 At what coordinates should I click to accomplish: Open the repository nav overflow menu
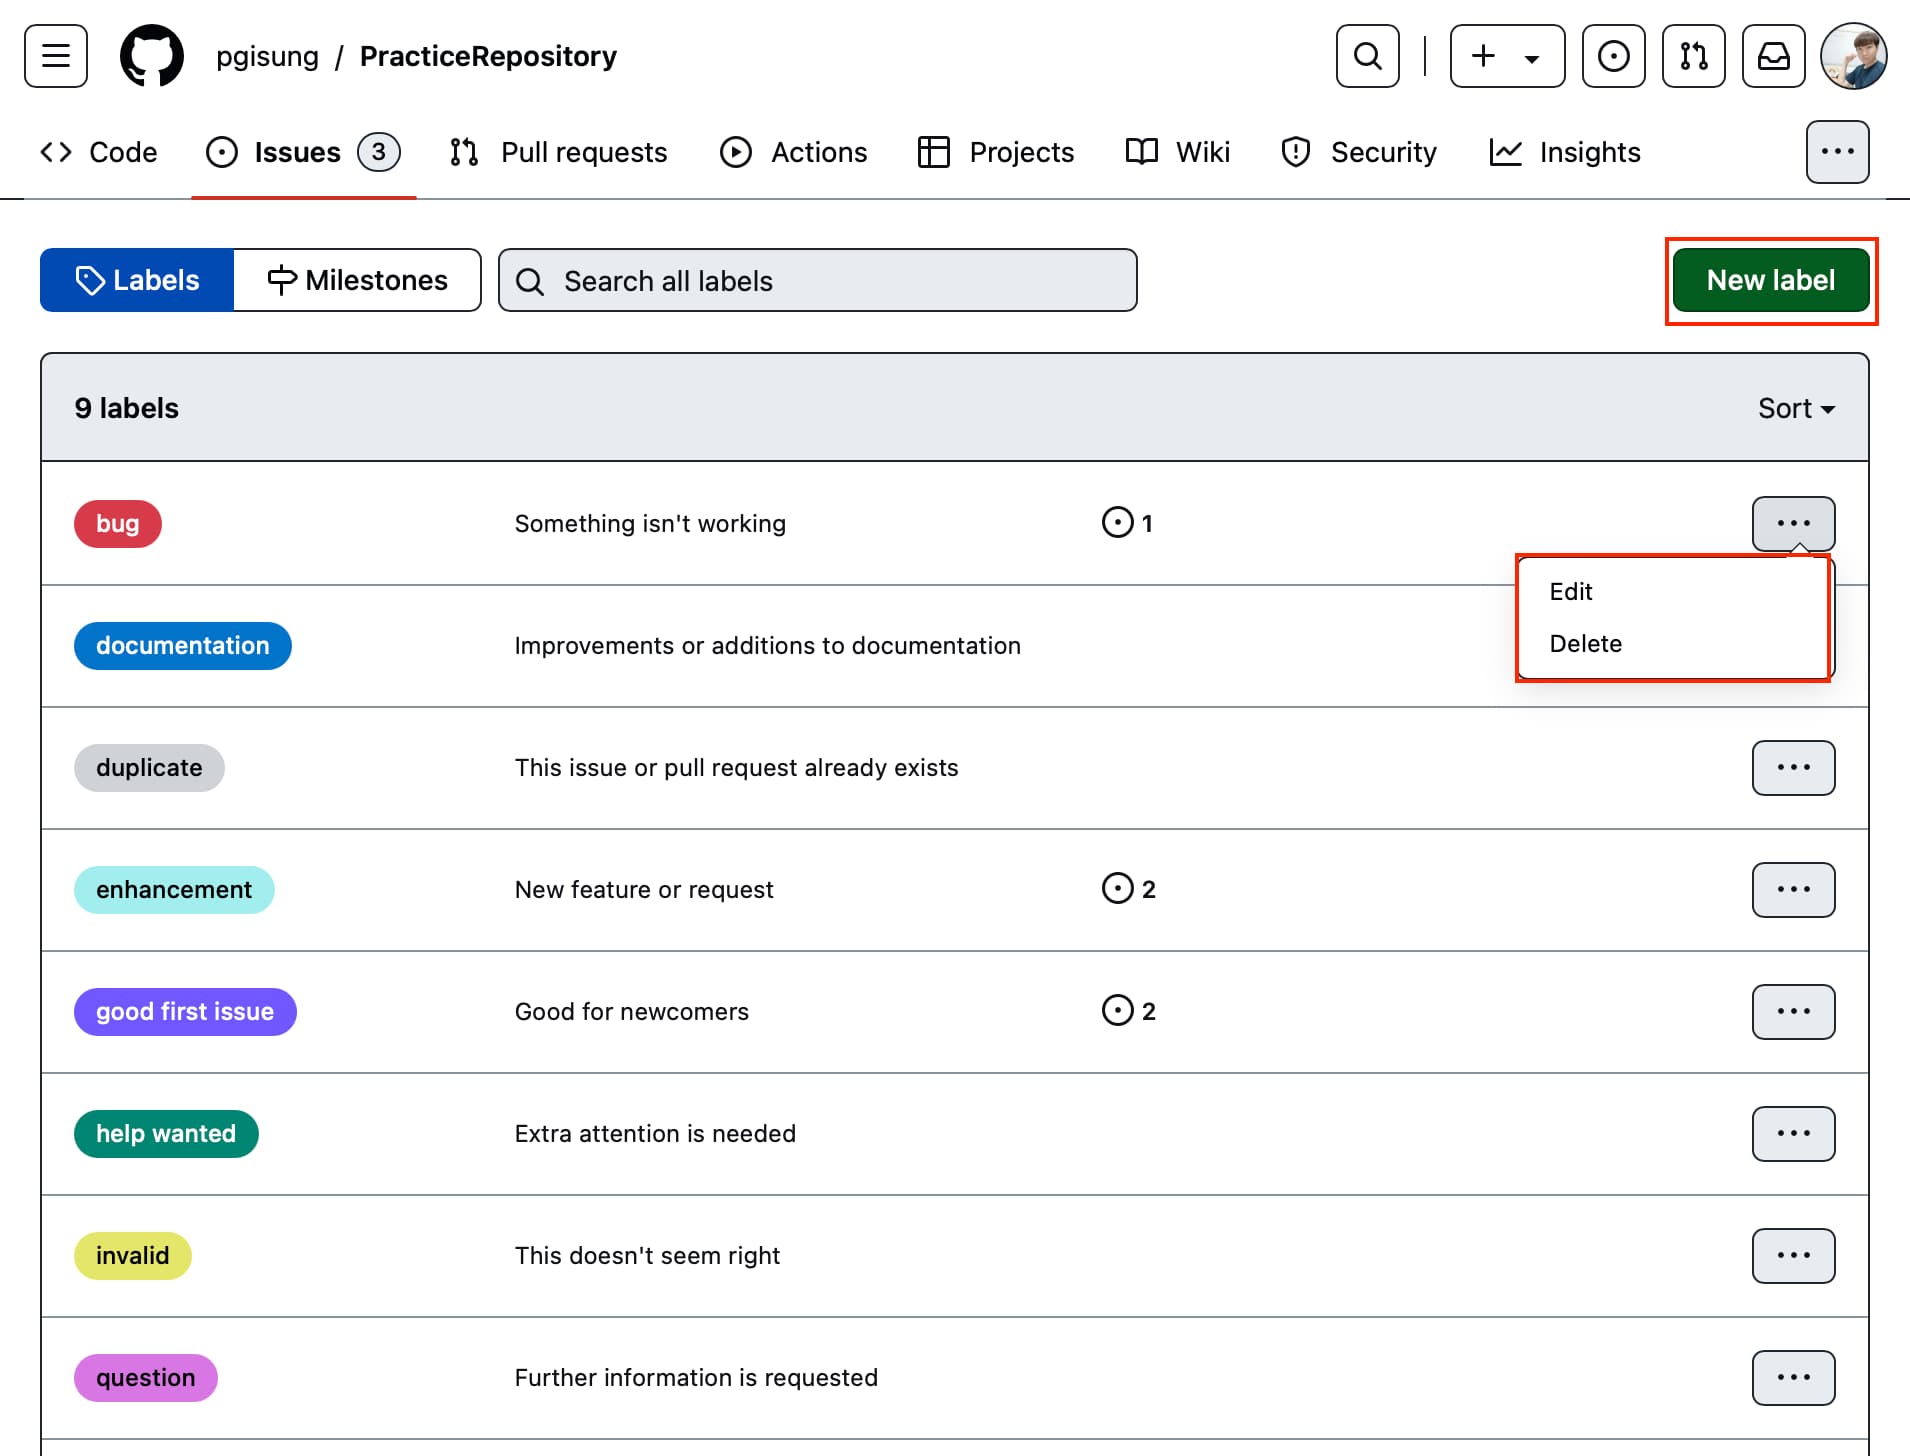pos(1837,152)
